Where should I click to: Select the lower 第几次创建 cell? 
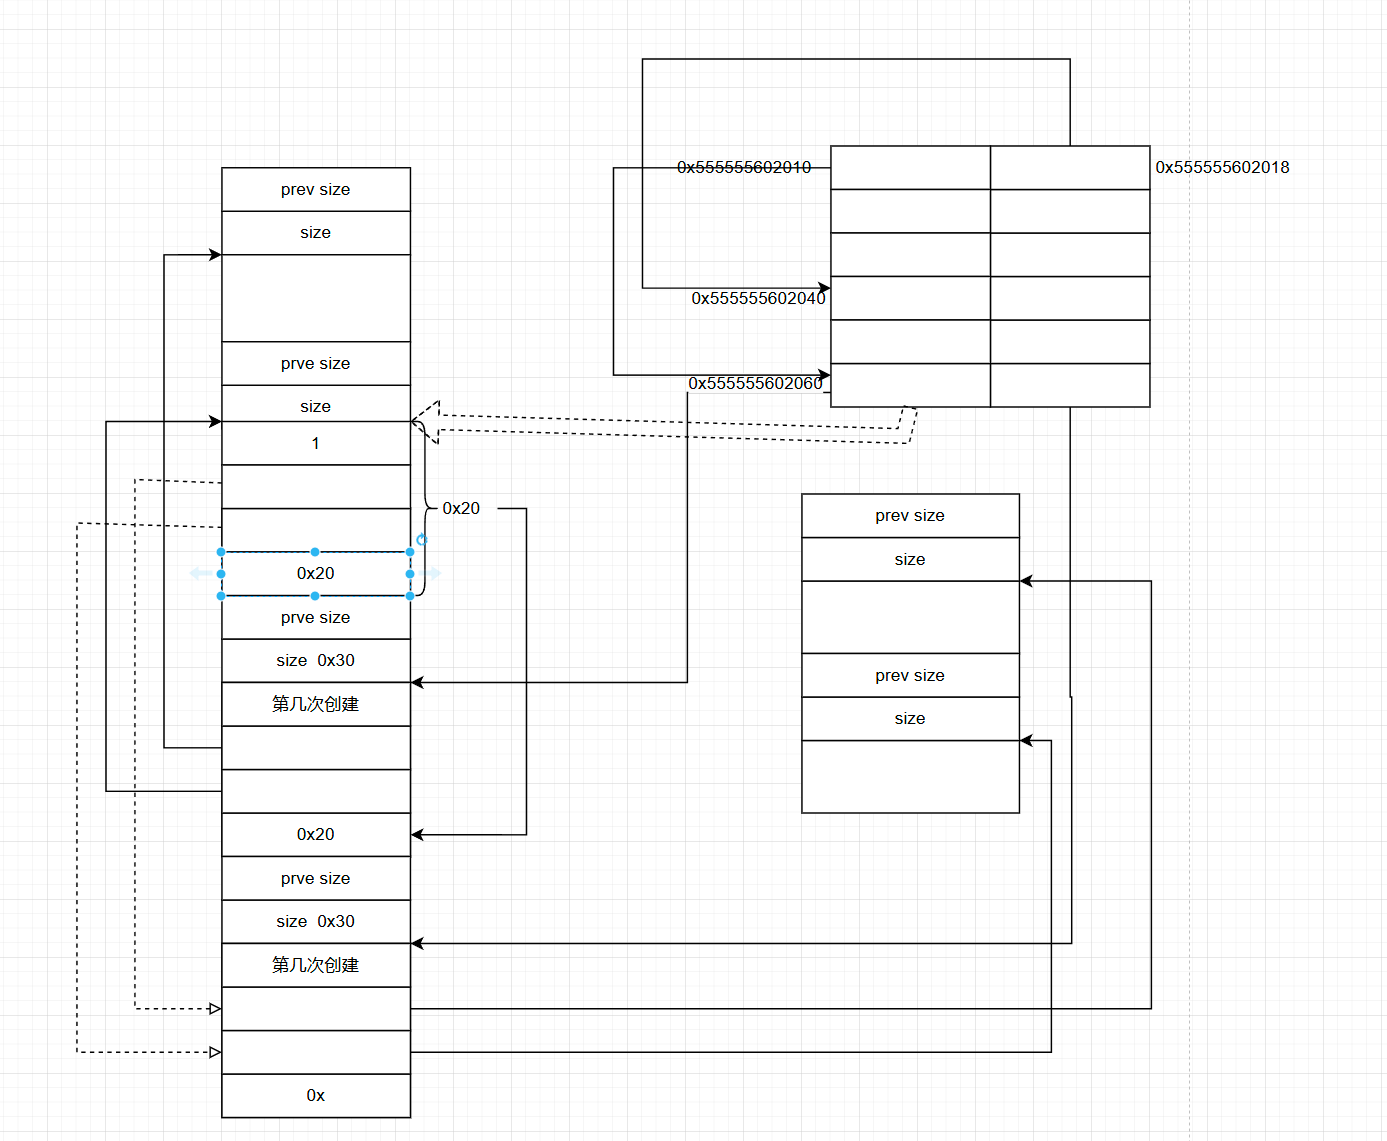point(316,965)
